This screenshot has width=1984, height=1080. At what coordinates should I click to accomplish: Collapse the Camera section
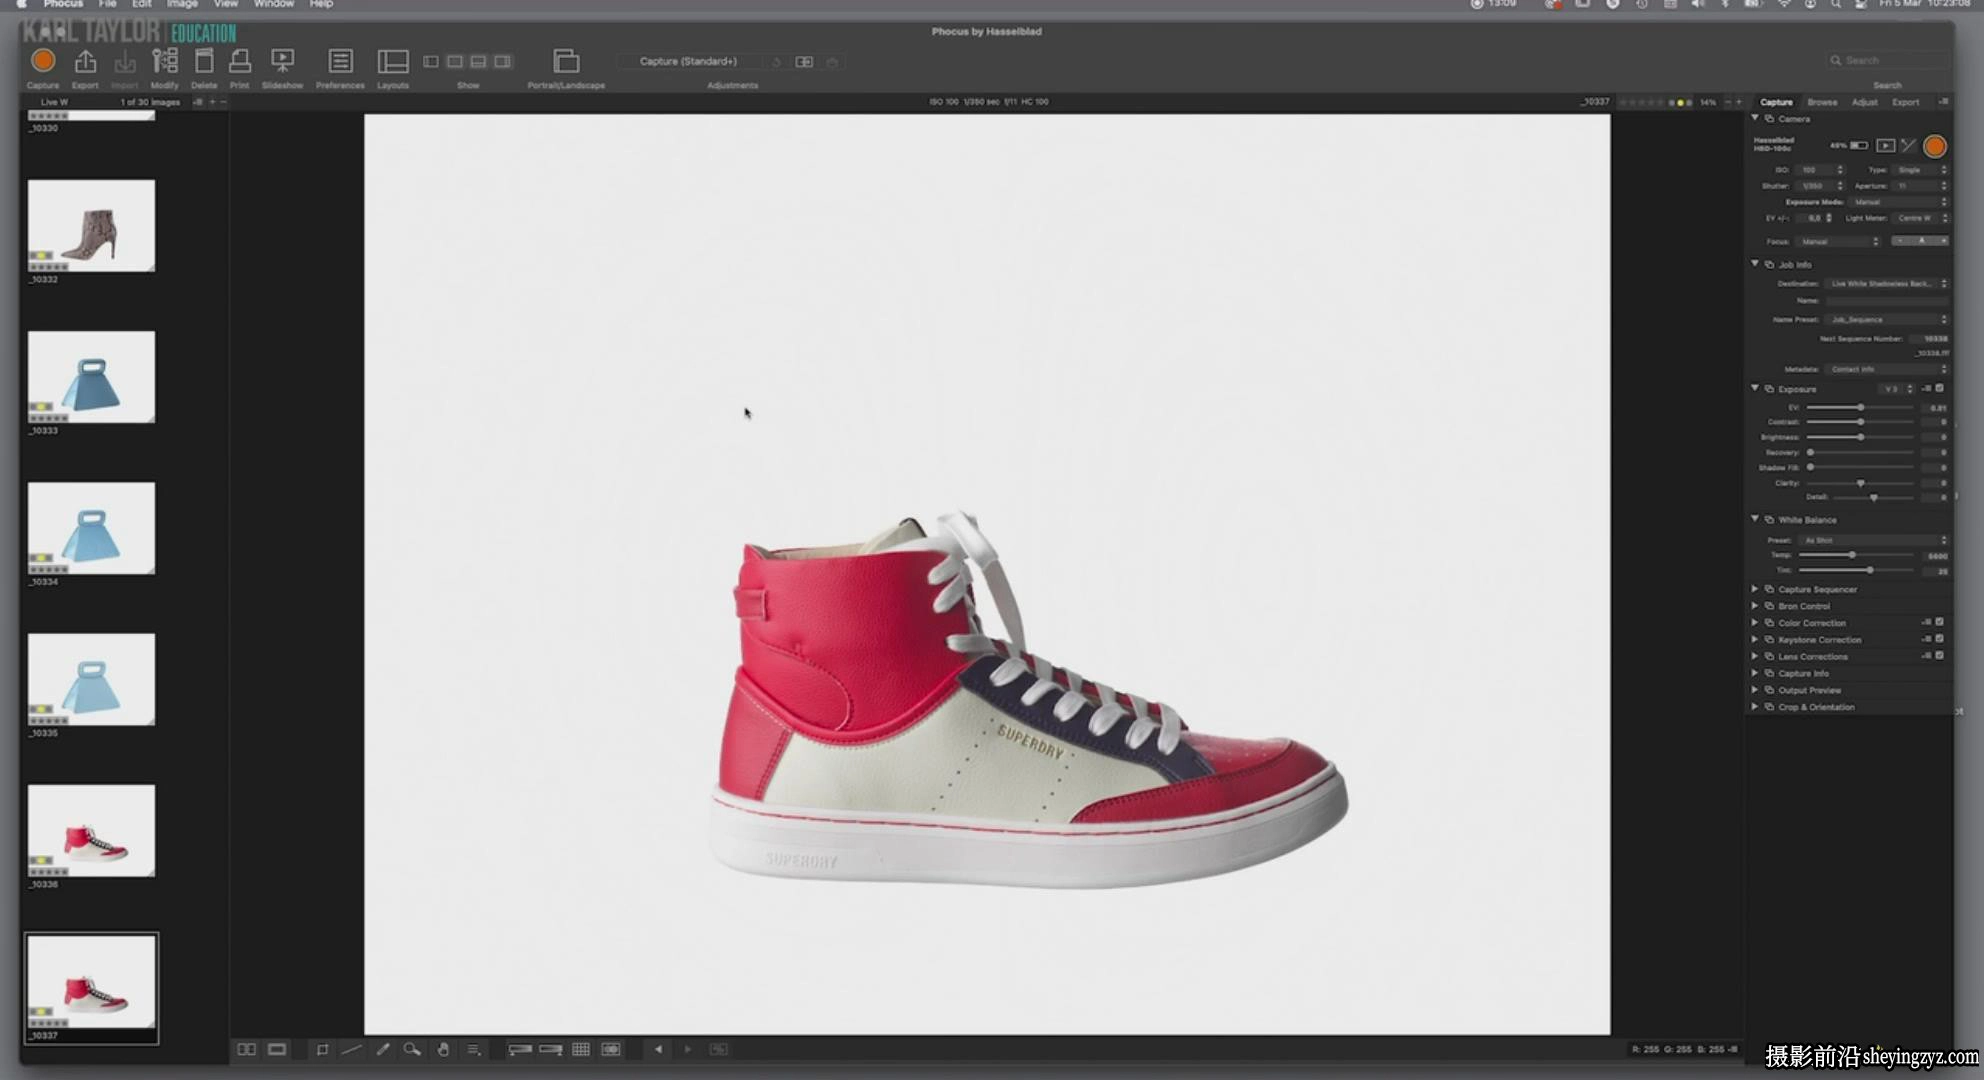(1755, 118)
